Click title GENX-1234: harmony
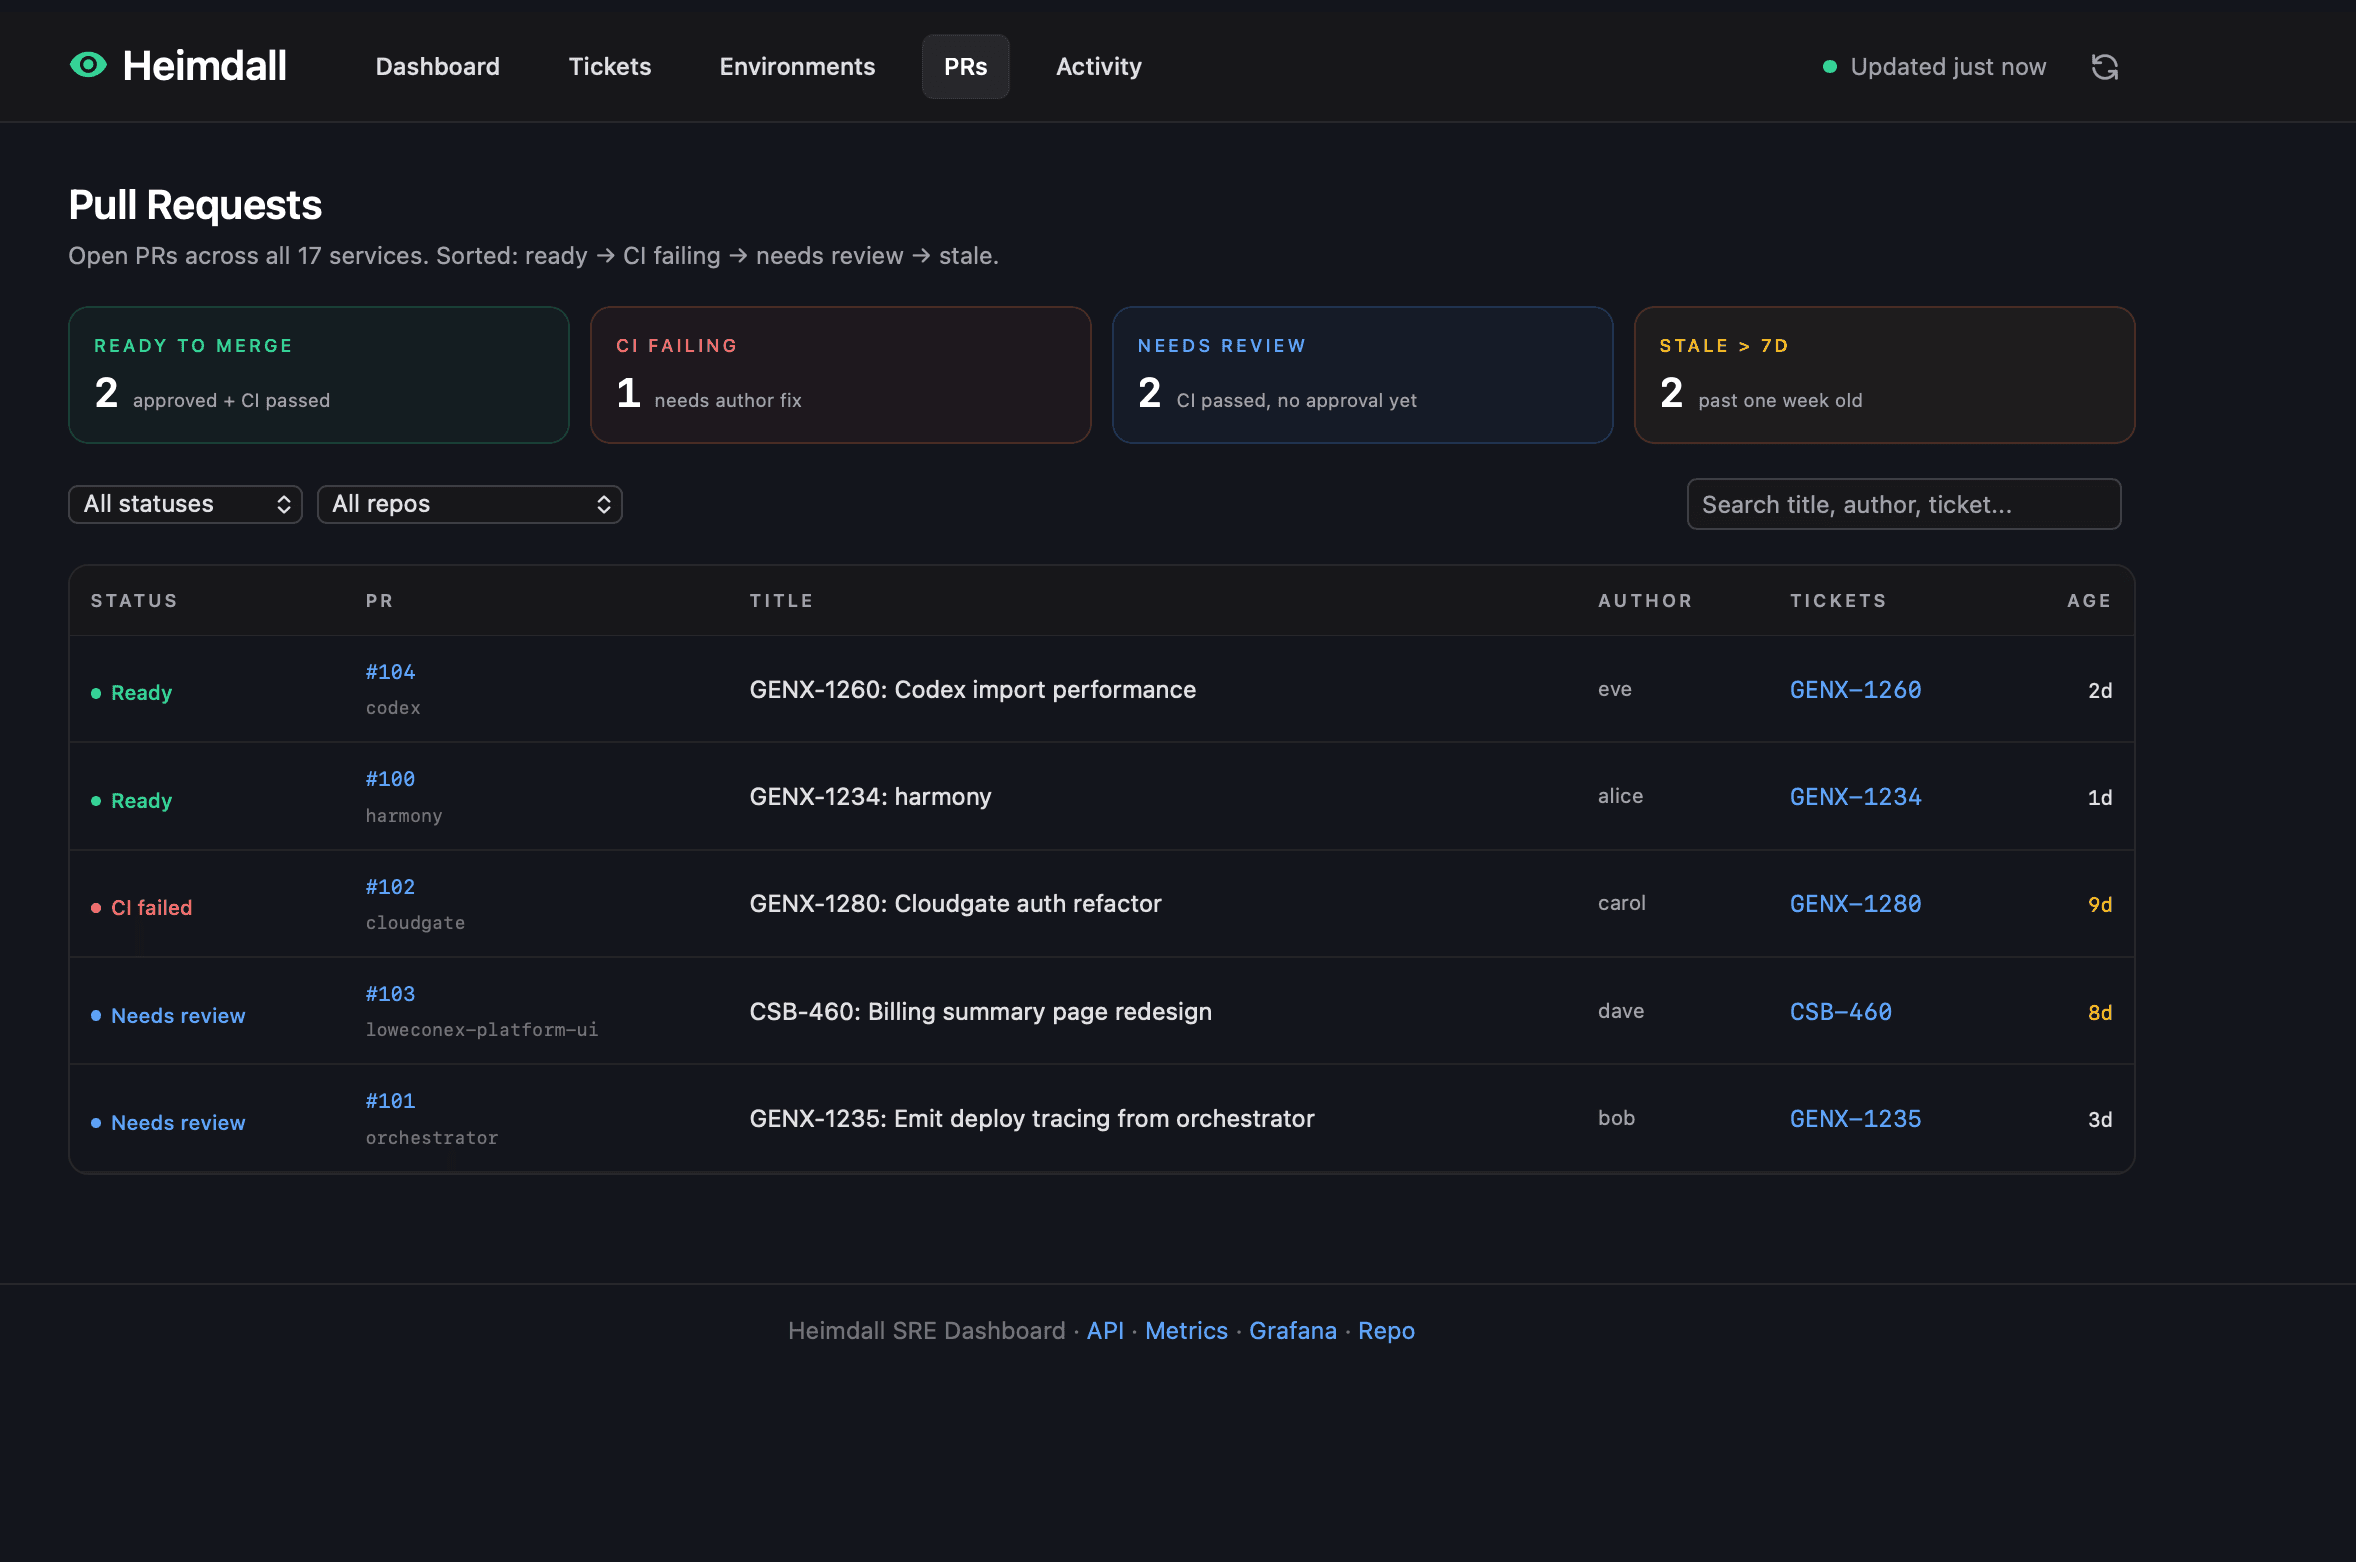Screen dimensions: 2356x1562 (870, 797)
